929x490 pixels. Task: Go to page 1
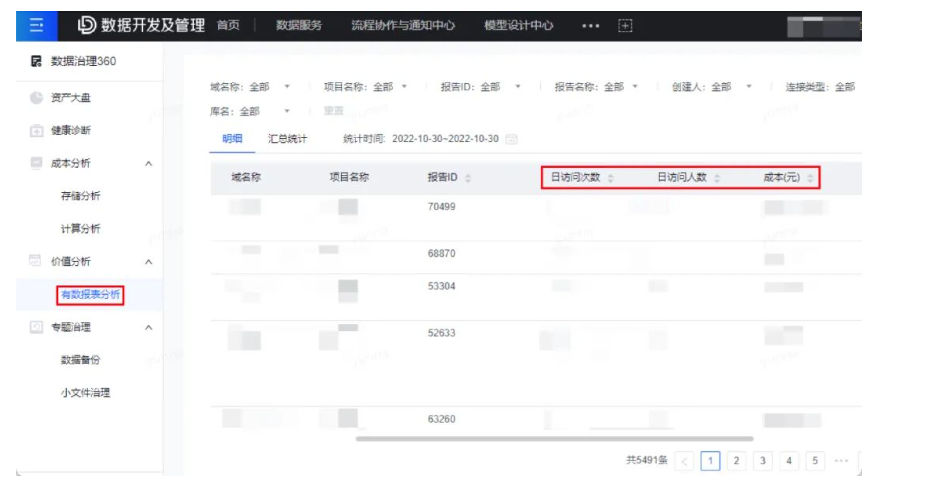click(x=710, y=461)
